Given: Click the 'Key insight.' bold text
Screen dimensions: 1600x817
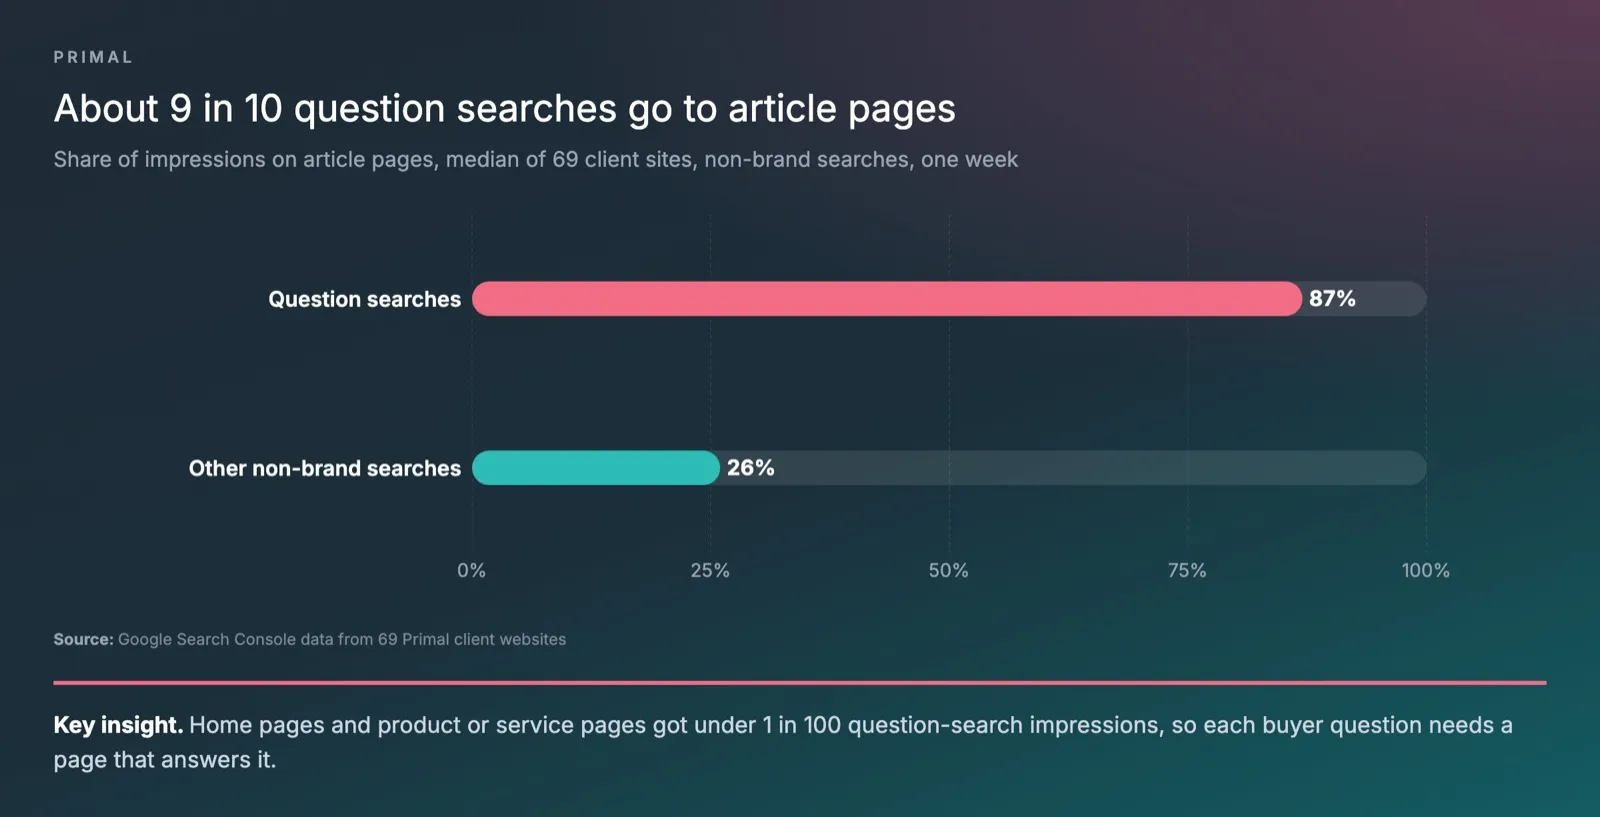Looking at the screenshot, I should [118, 725].
